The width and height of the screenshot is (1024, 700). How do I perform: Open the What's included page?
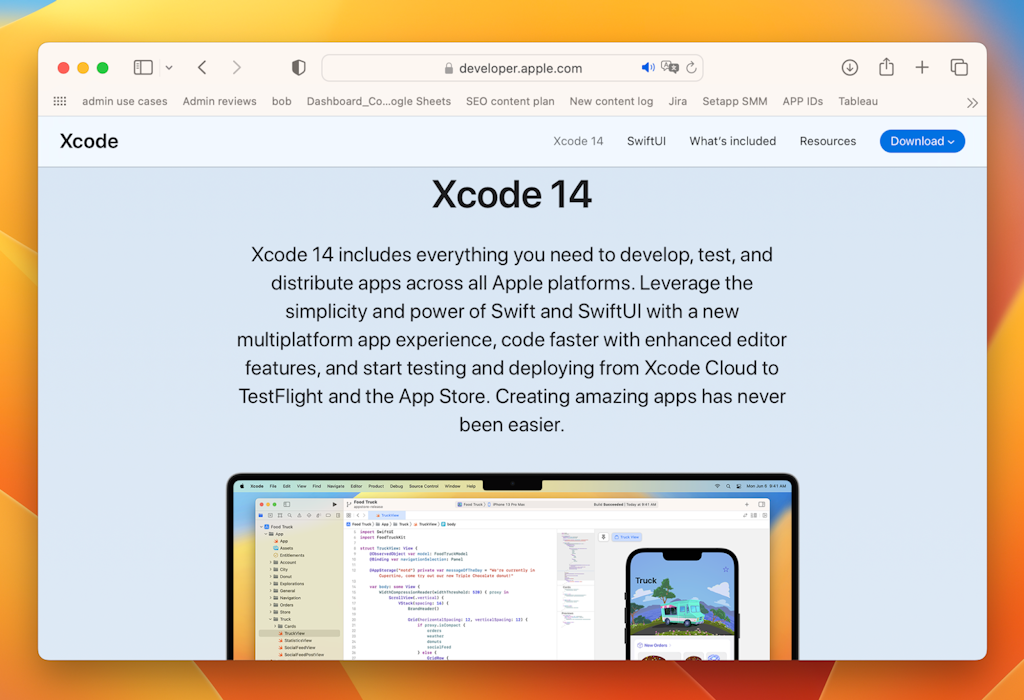(732, 141)
